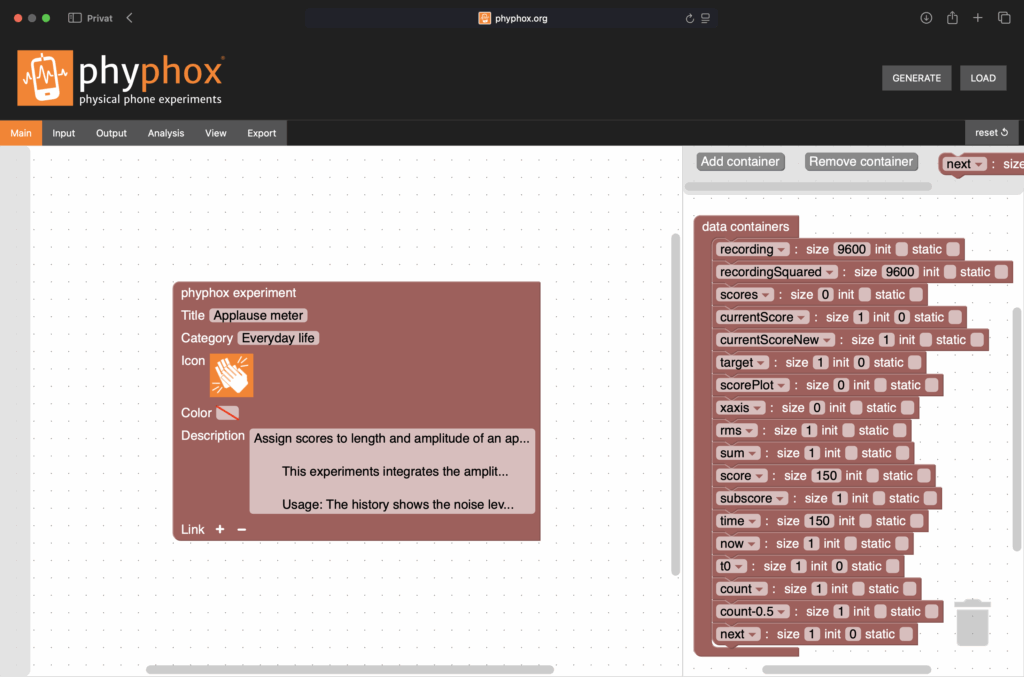Screen dimensions: 1024x677
Task: Click the page reload icon in the address bar
Action: pyautogui.click(x=690, y=17)
